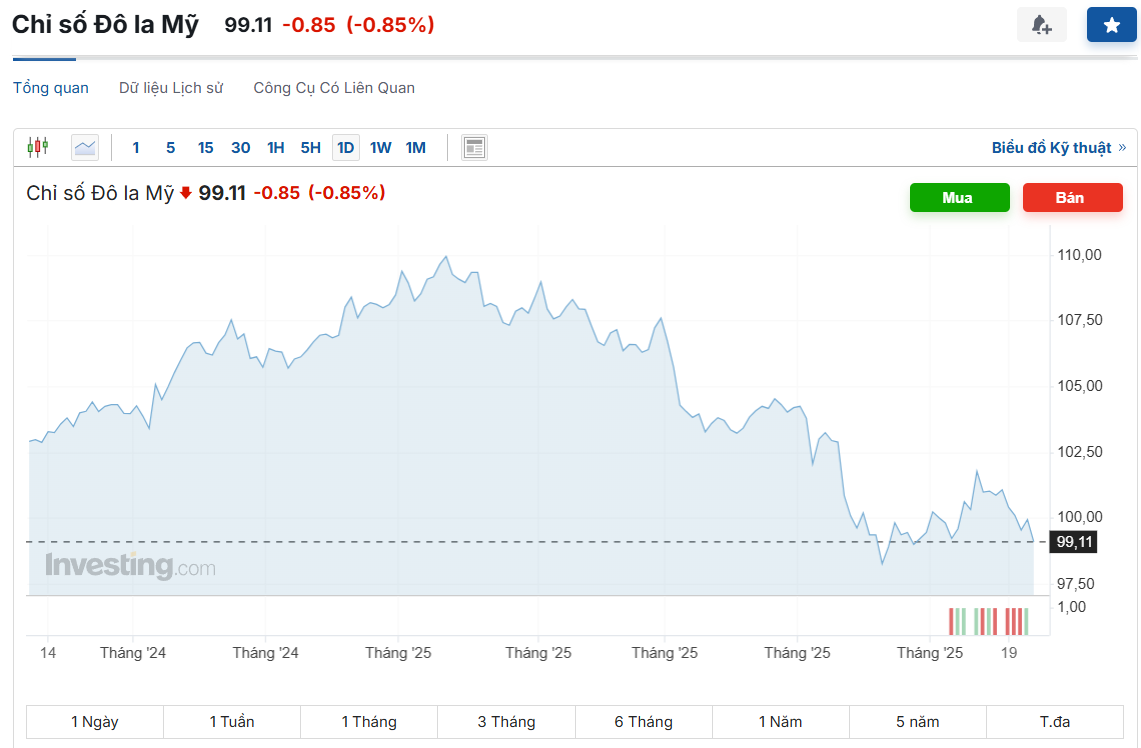Image resolution: width=1141 pixels, height=748 pixels.
Task: Click the green Mua button
Action: click(x=960, y=198)
